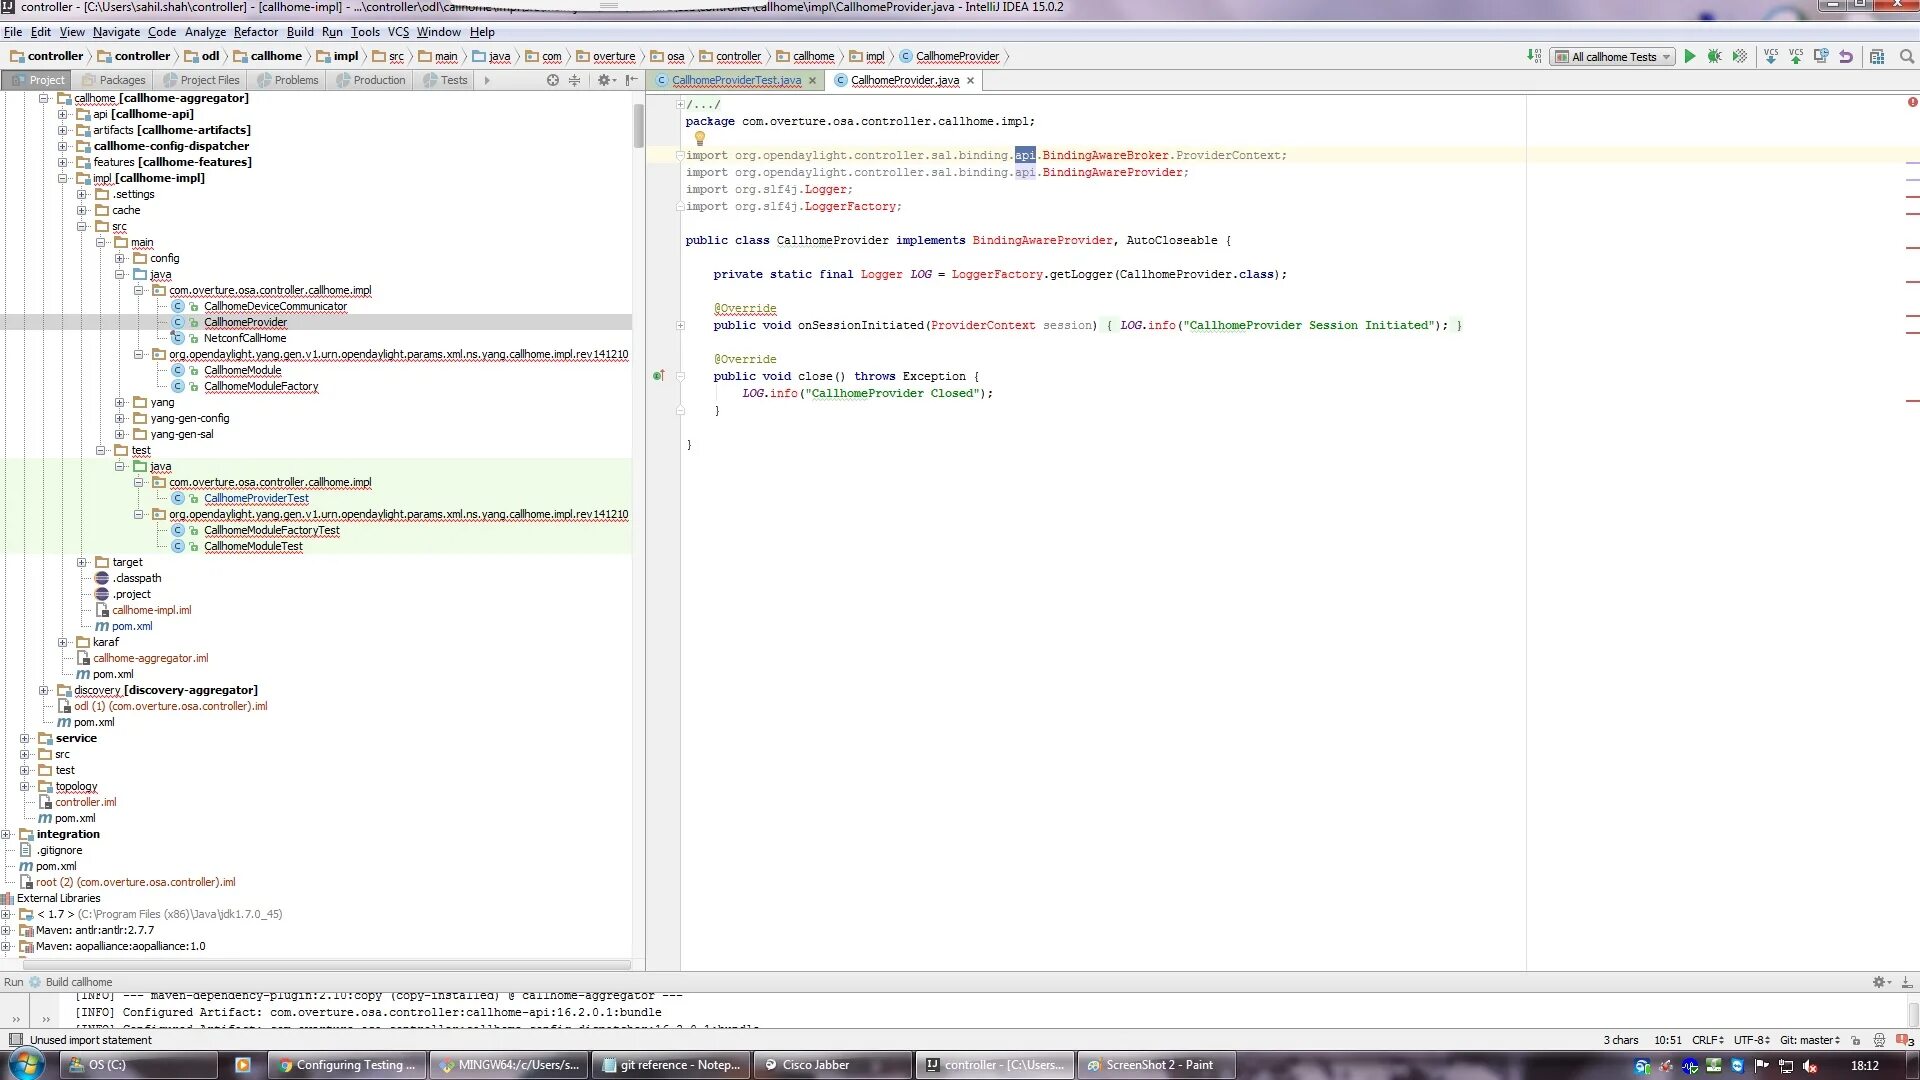
Task: Click the Debug bug icon
Action: tap(1714, 57)
